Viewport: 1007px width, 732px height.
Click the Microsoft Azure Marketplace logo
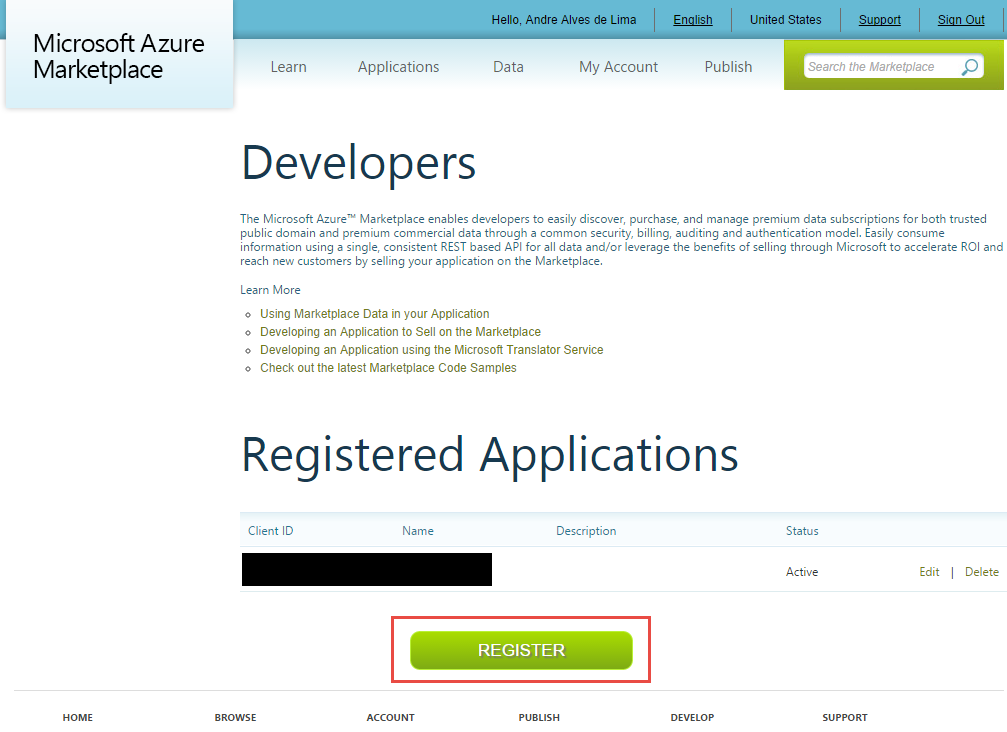119,57
